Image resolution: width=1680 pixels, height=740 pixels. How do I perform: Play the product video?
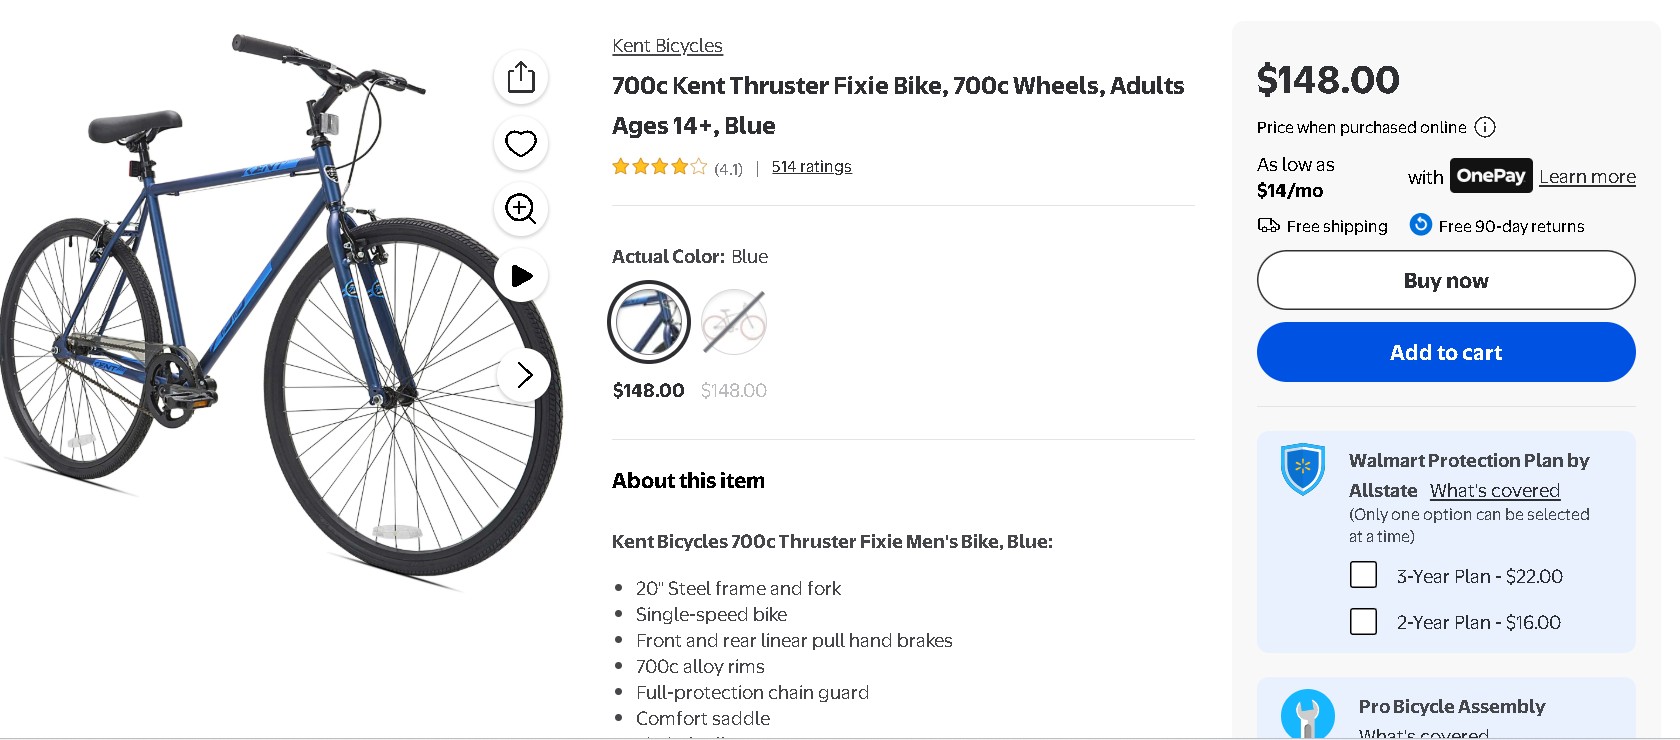(521, 275)
